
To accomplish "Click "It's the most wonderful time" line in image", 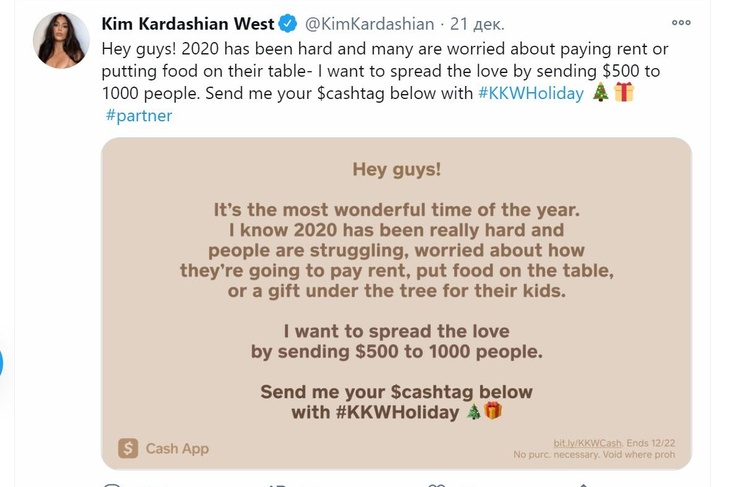I will coord(396,211).
